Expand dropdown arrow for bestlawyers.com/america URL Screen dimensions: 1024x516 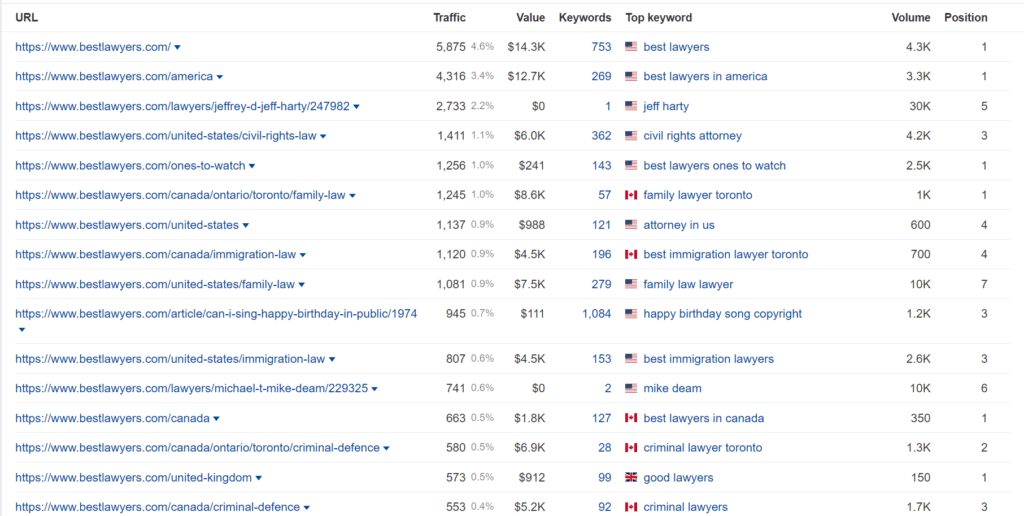tap(220, 77)
